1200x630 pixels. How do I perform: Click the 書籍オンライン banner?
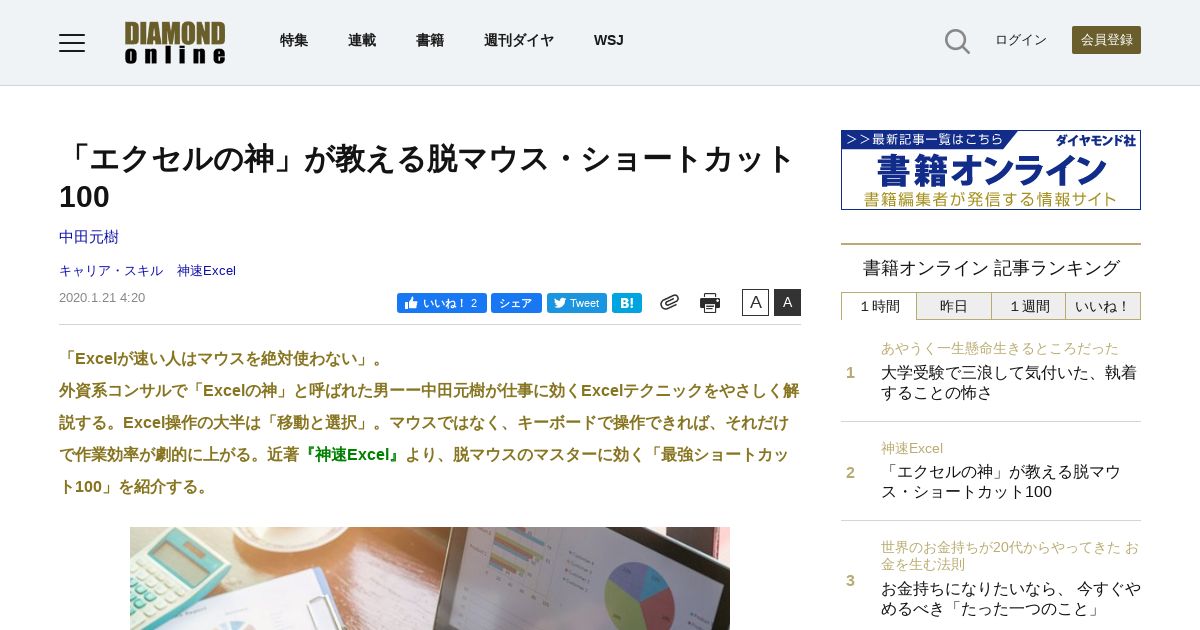pyautogui.click(x=991, y=170)
